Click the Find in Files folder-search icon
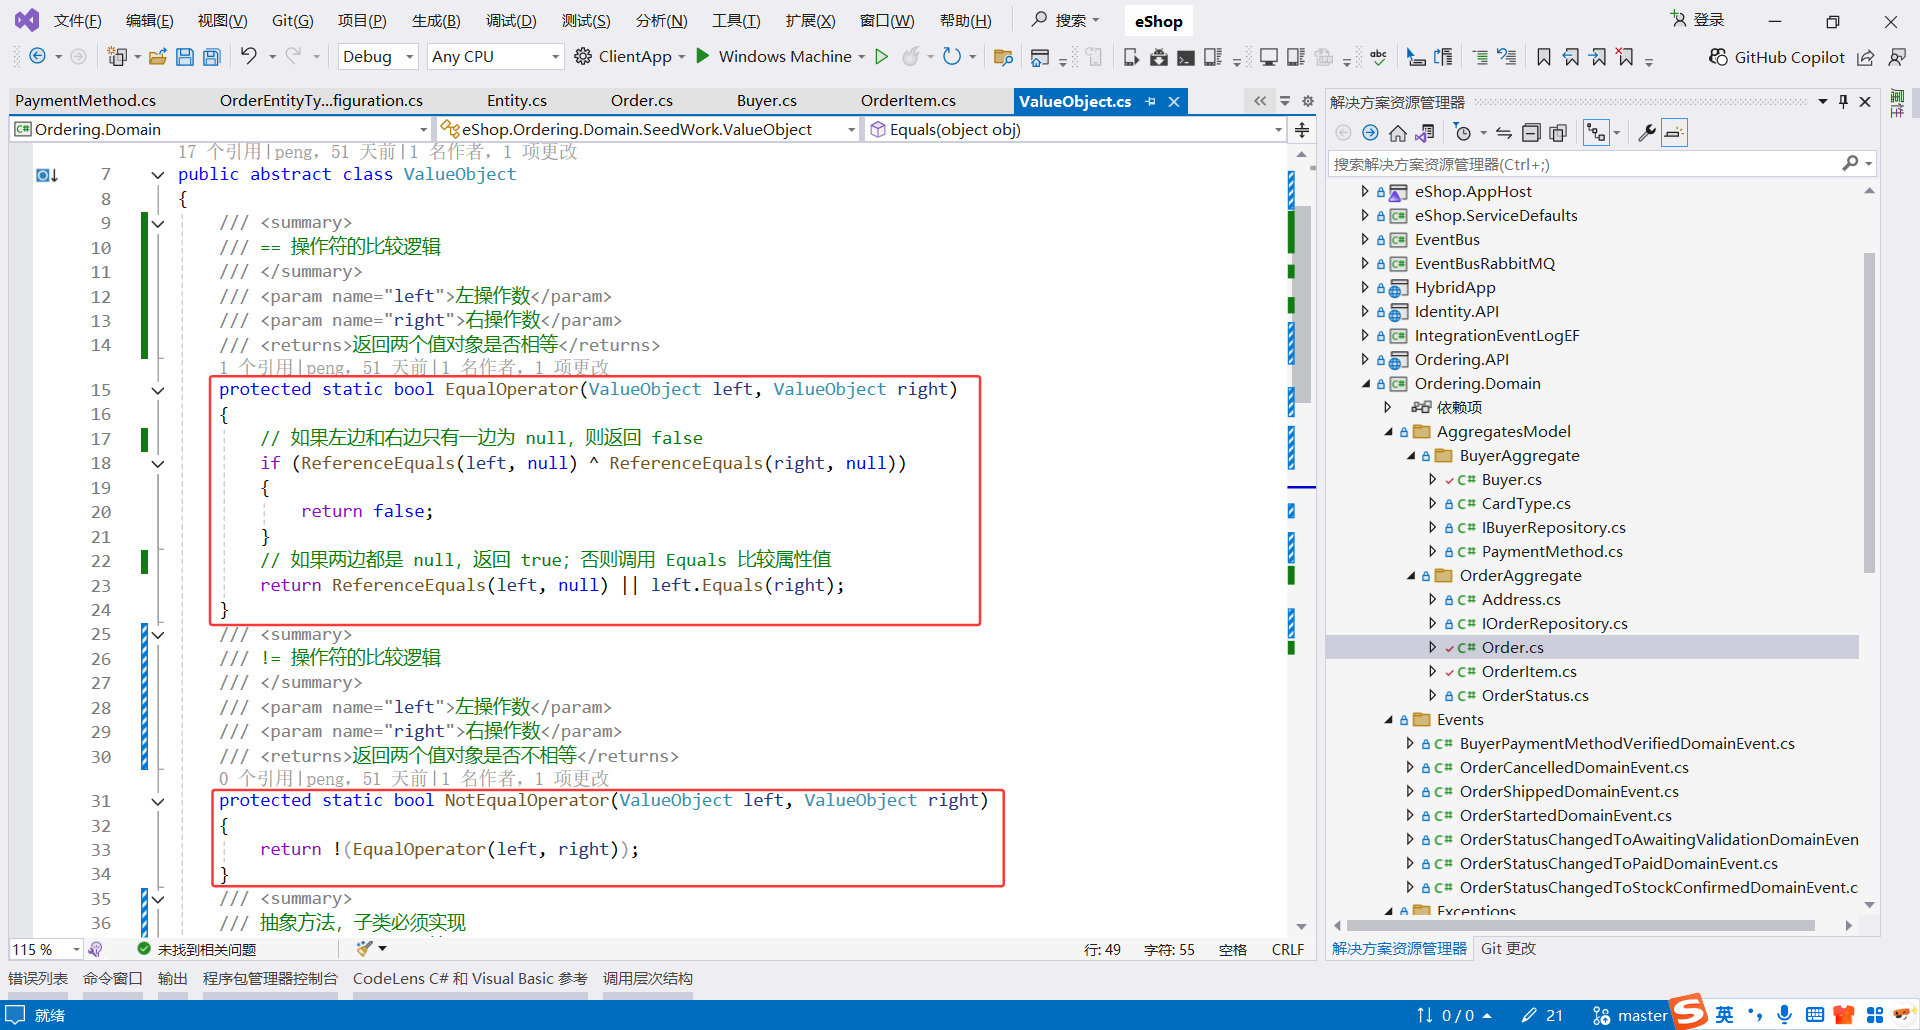Screen dimensions: 1920x1030 [x=1003, y=57]
